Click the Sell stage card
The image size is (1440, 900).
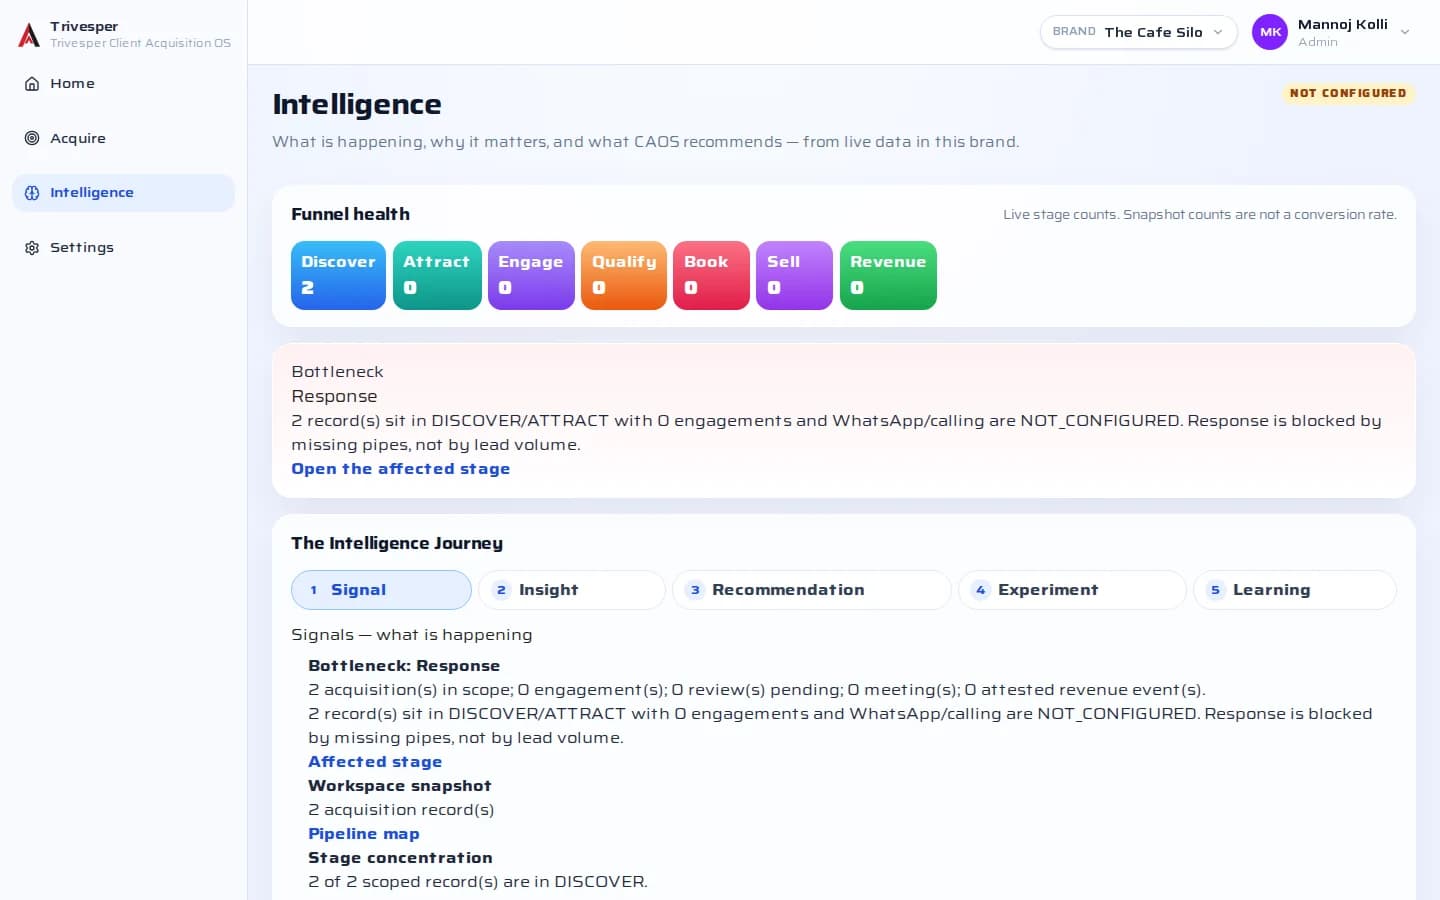(x=794, y=275)
